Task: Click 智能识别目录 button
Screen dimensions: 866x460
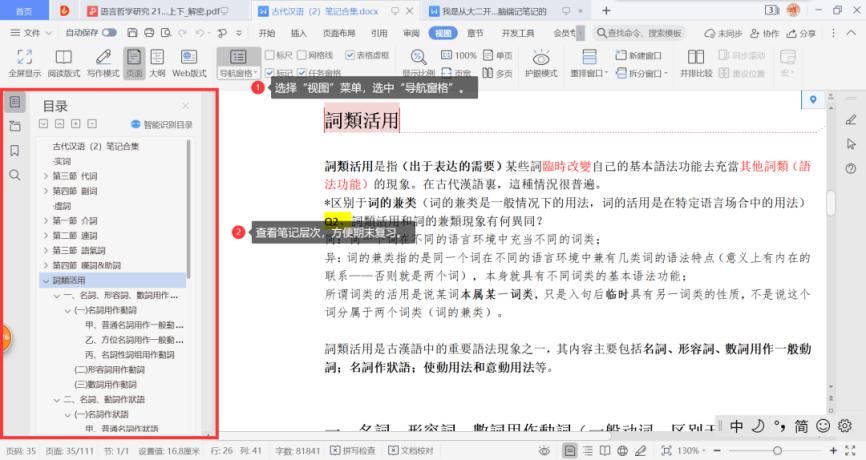Action: pyautogui.click(x=162, y=124)
